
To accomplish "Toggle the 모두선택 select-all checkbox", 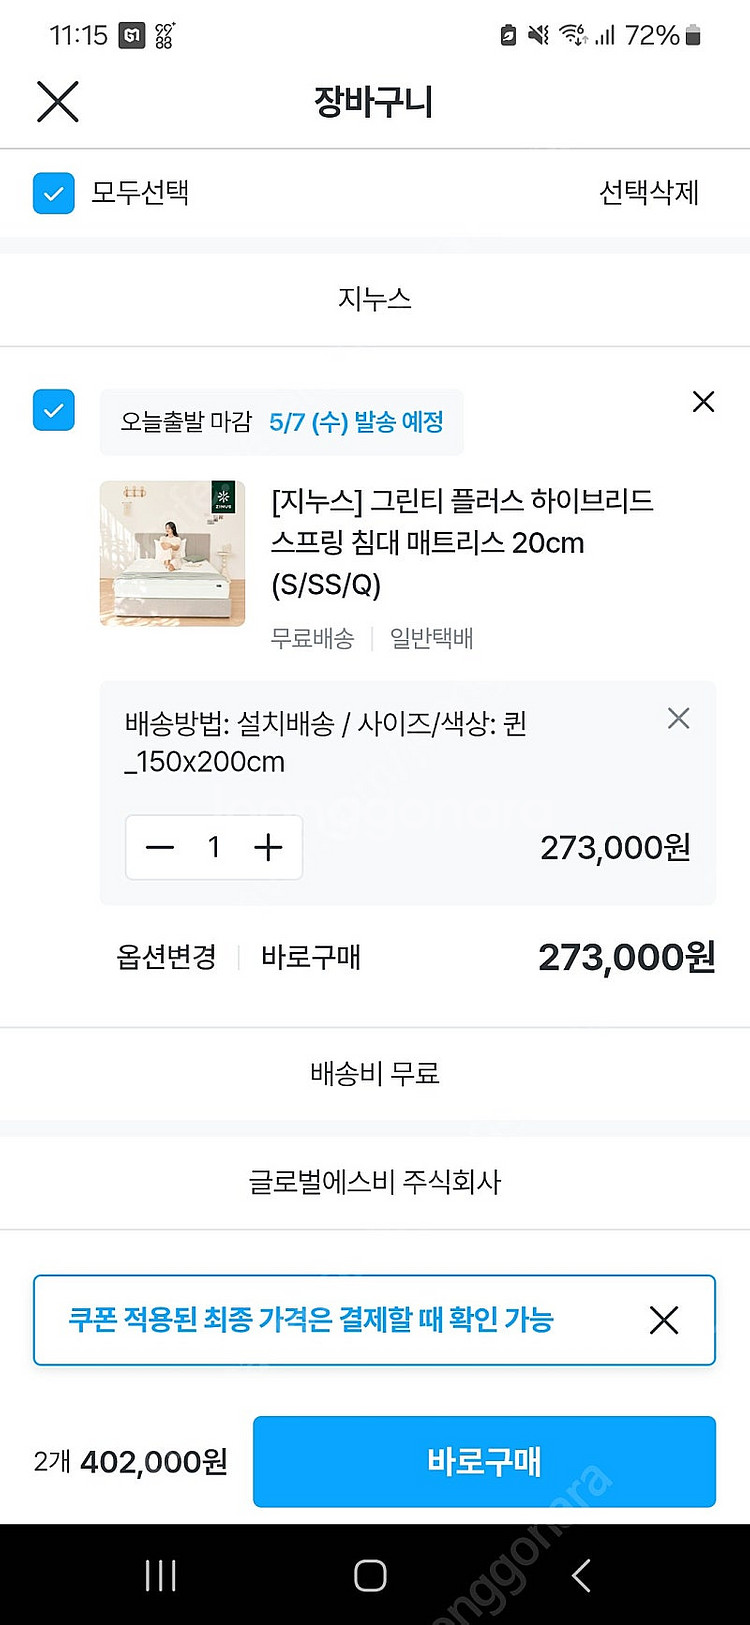I will click(x=54, y=193).
